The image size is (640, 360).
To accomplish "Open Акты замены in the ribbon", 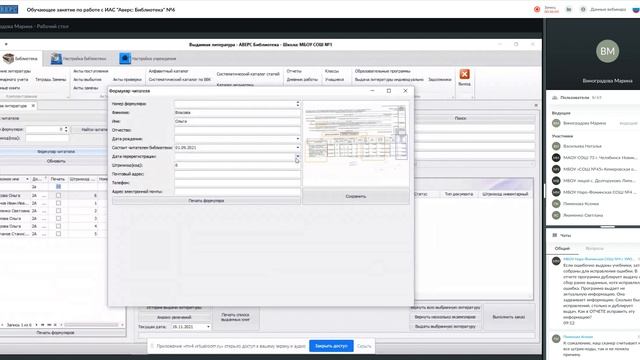I will coord(86,88).
